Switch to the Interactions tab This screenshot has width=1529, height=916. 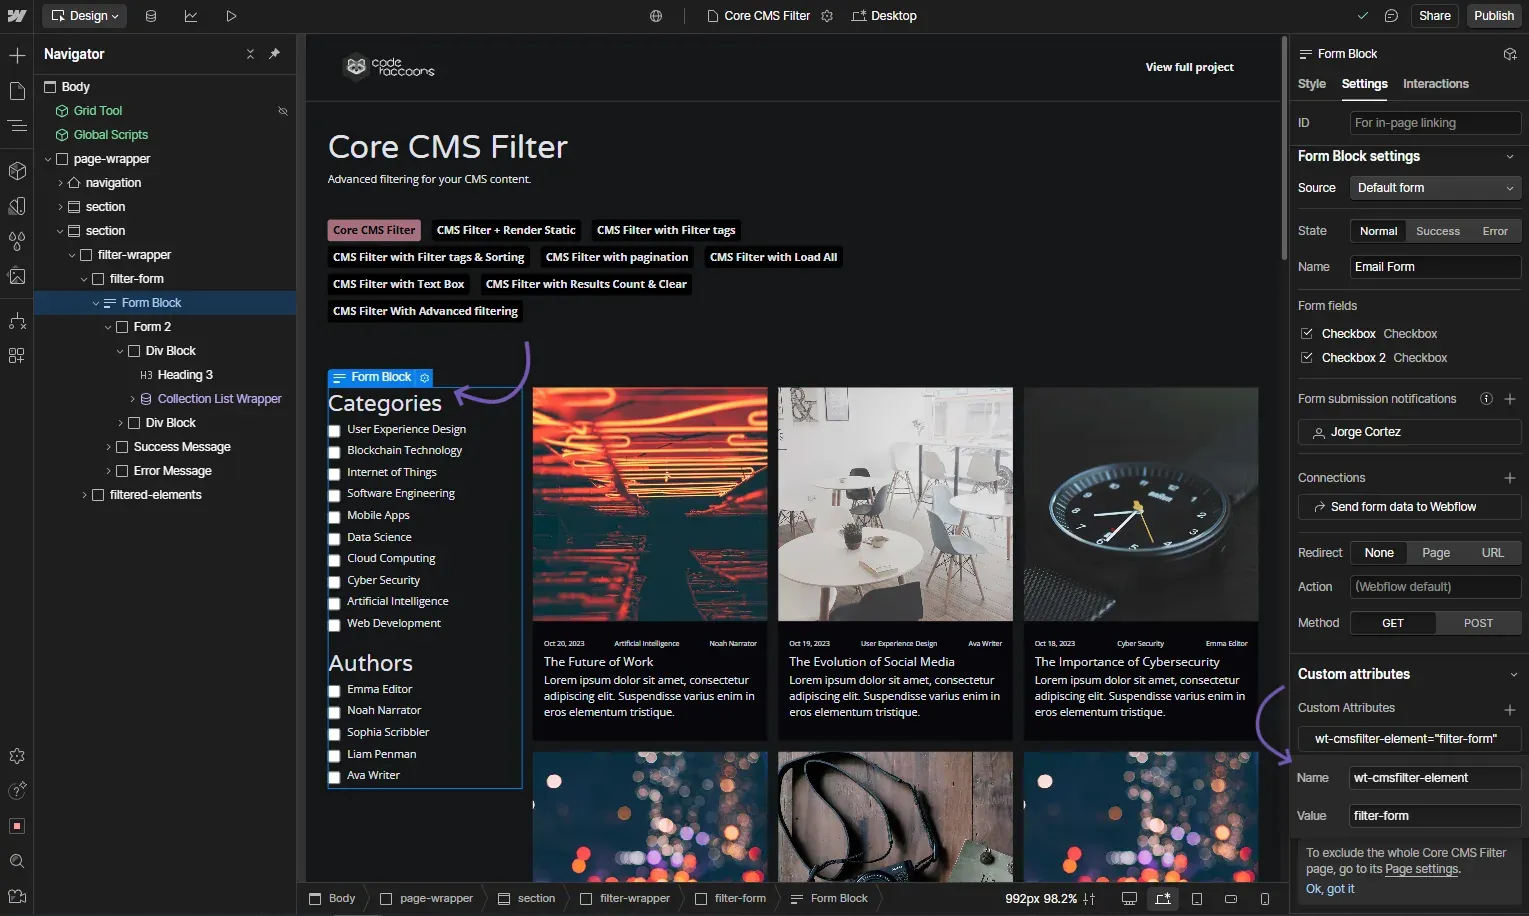1435,84
